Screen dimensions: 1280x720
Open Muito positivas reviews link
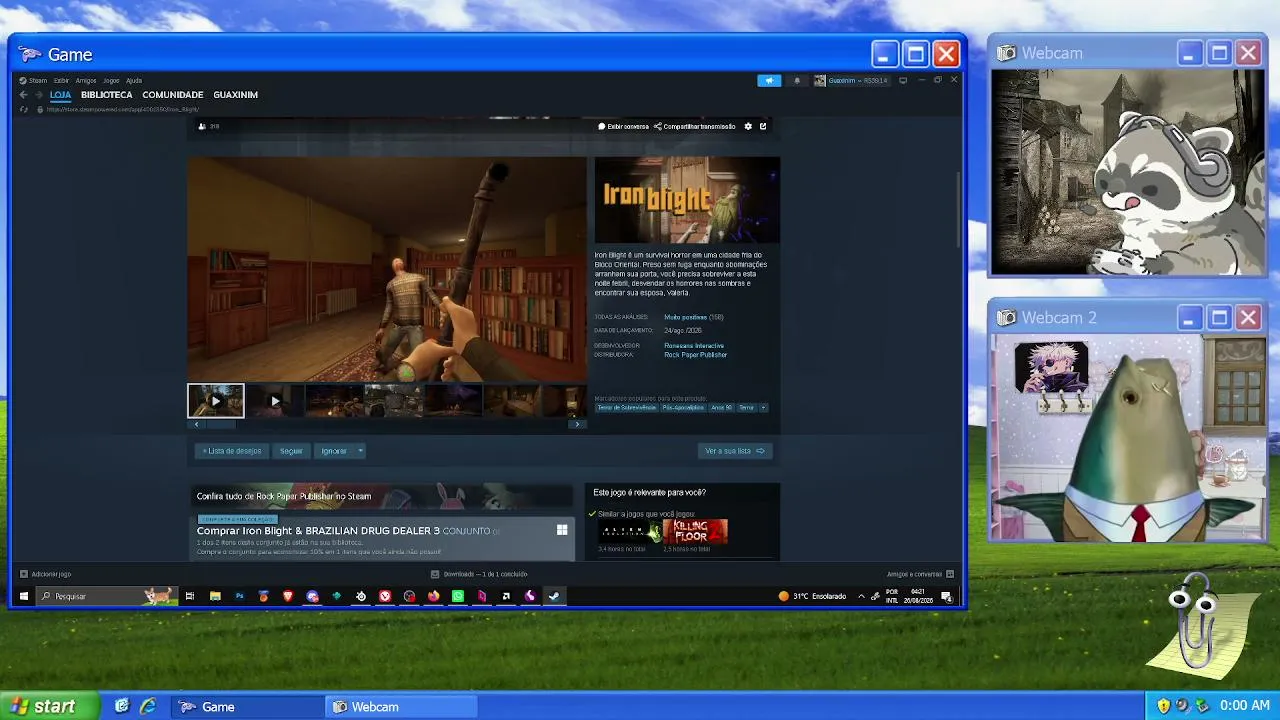coord(685,317)
